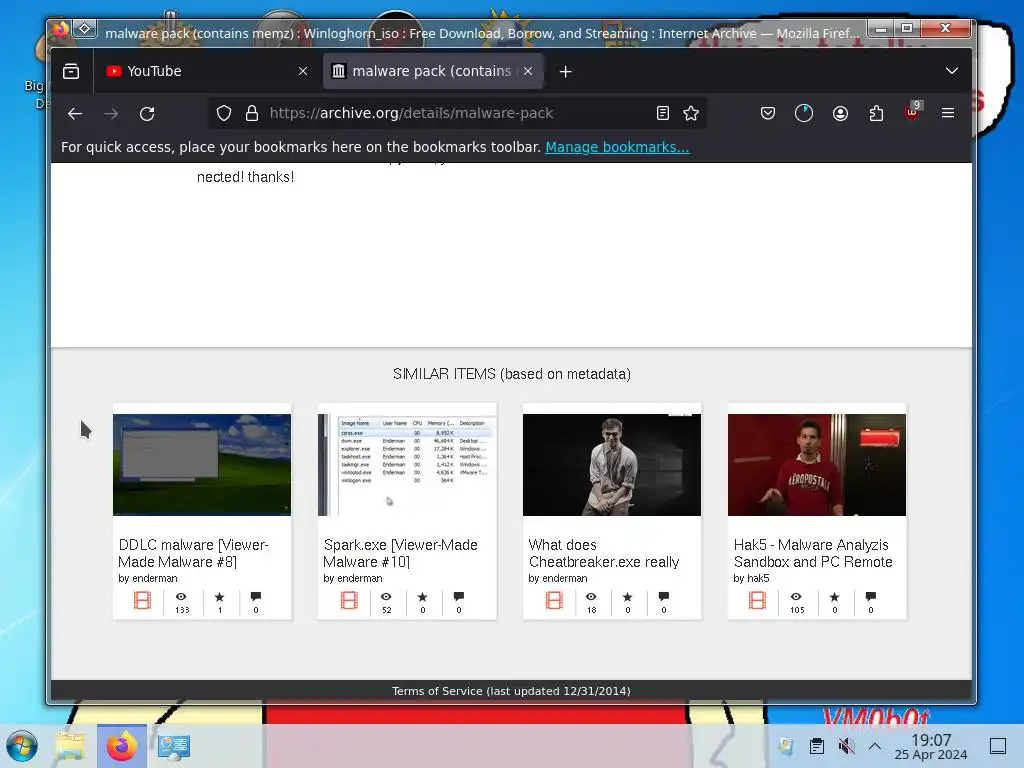Image resolution: width=1024 pixels, height=768 pixels.
Task: Open the settings app in taskbar
Action: (x=173, y=746)
